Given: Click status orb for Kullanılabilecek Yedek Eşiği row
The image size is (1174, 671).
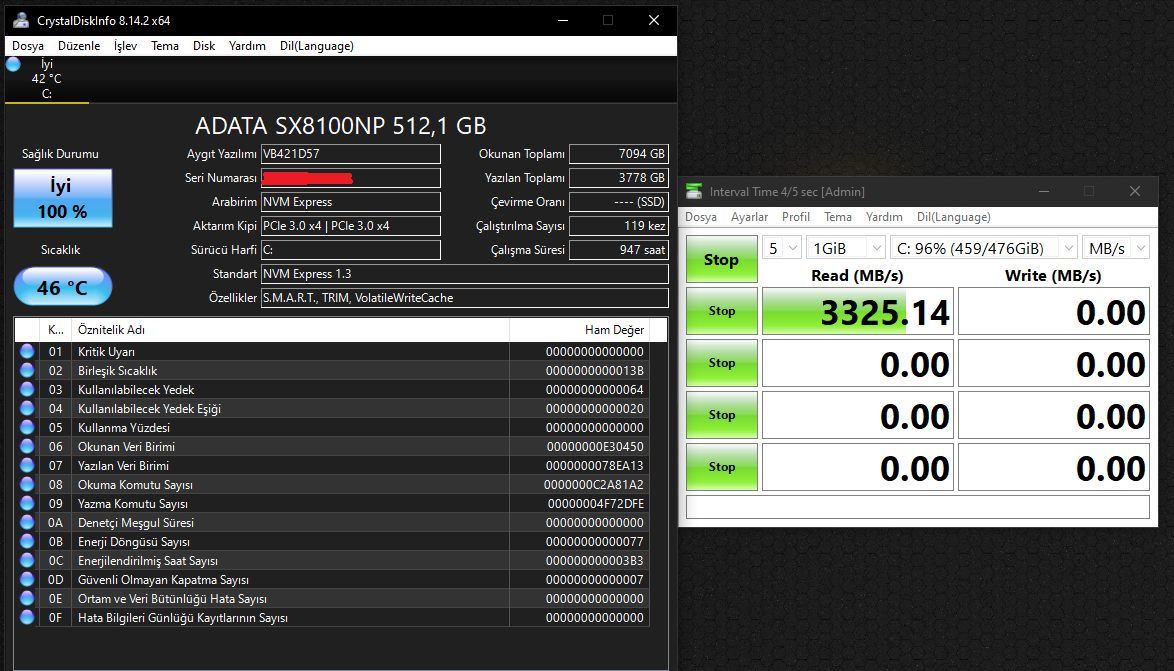Looking at the screenshot, I should coord(27,408).
